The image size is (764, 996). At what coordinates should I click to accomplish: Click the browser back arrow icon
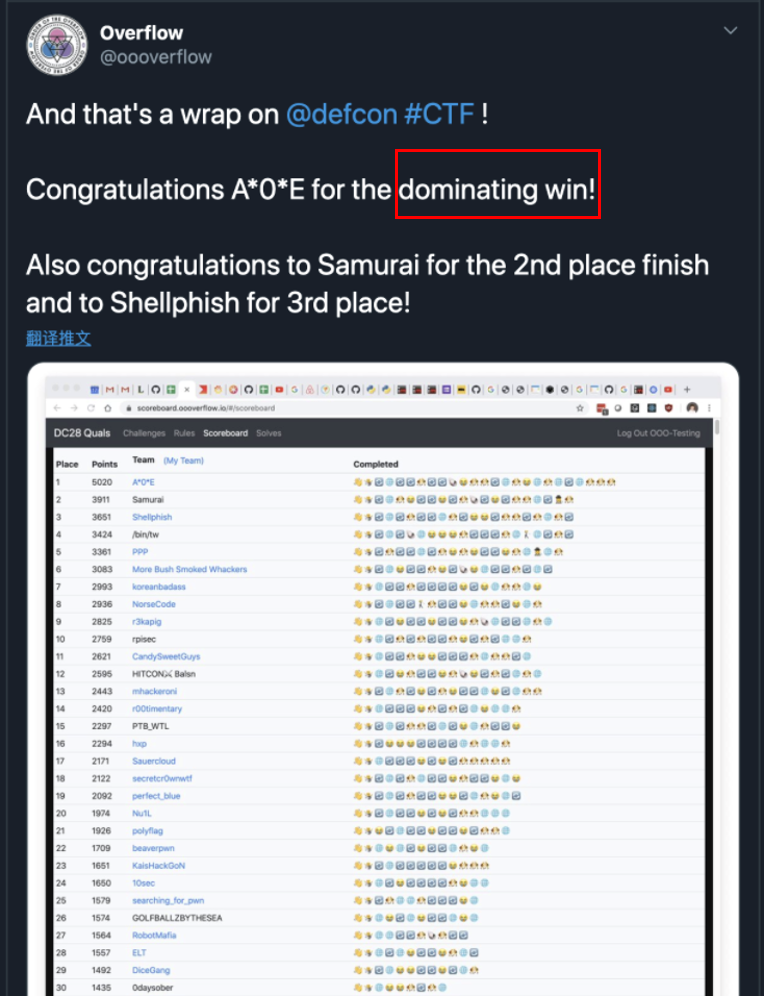[x=56, y=409]
